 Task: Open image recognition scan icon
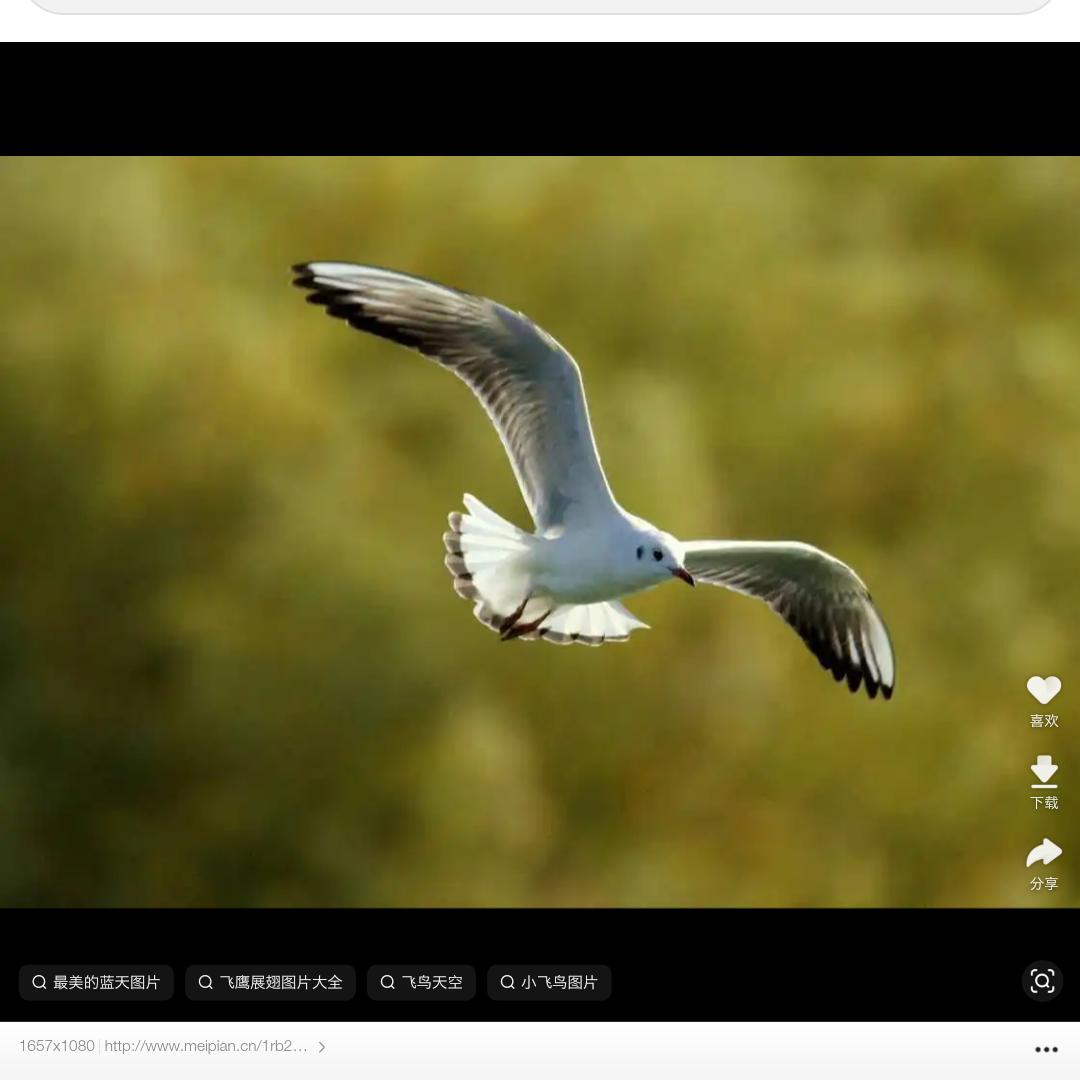click(1042, 981)
